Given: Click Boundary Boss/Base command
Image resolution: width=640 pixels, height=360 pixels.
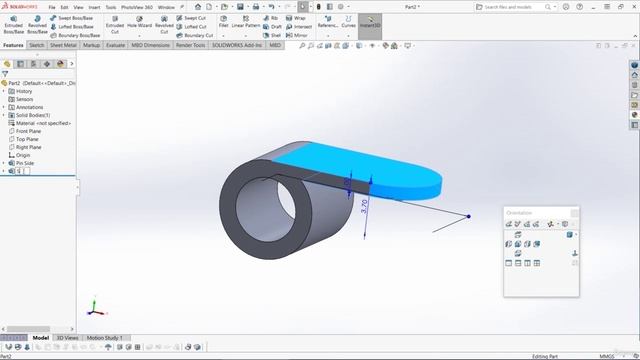Looking at the screenshot, I should tap(75, 36).
